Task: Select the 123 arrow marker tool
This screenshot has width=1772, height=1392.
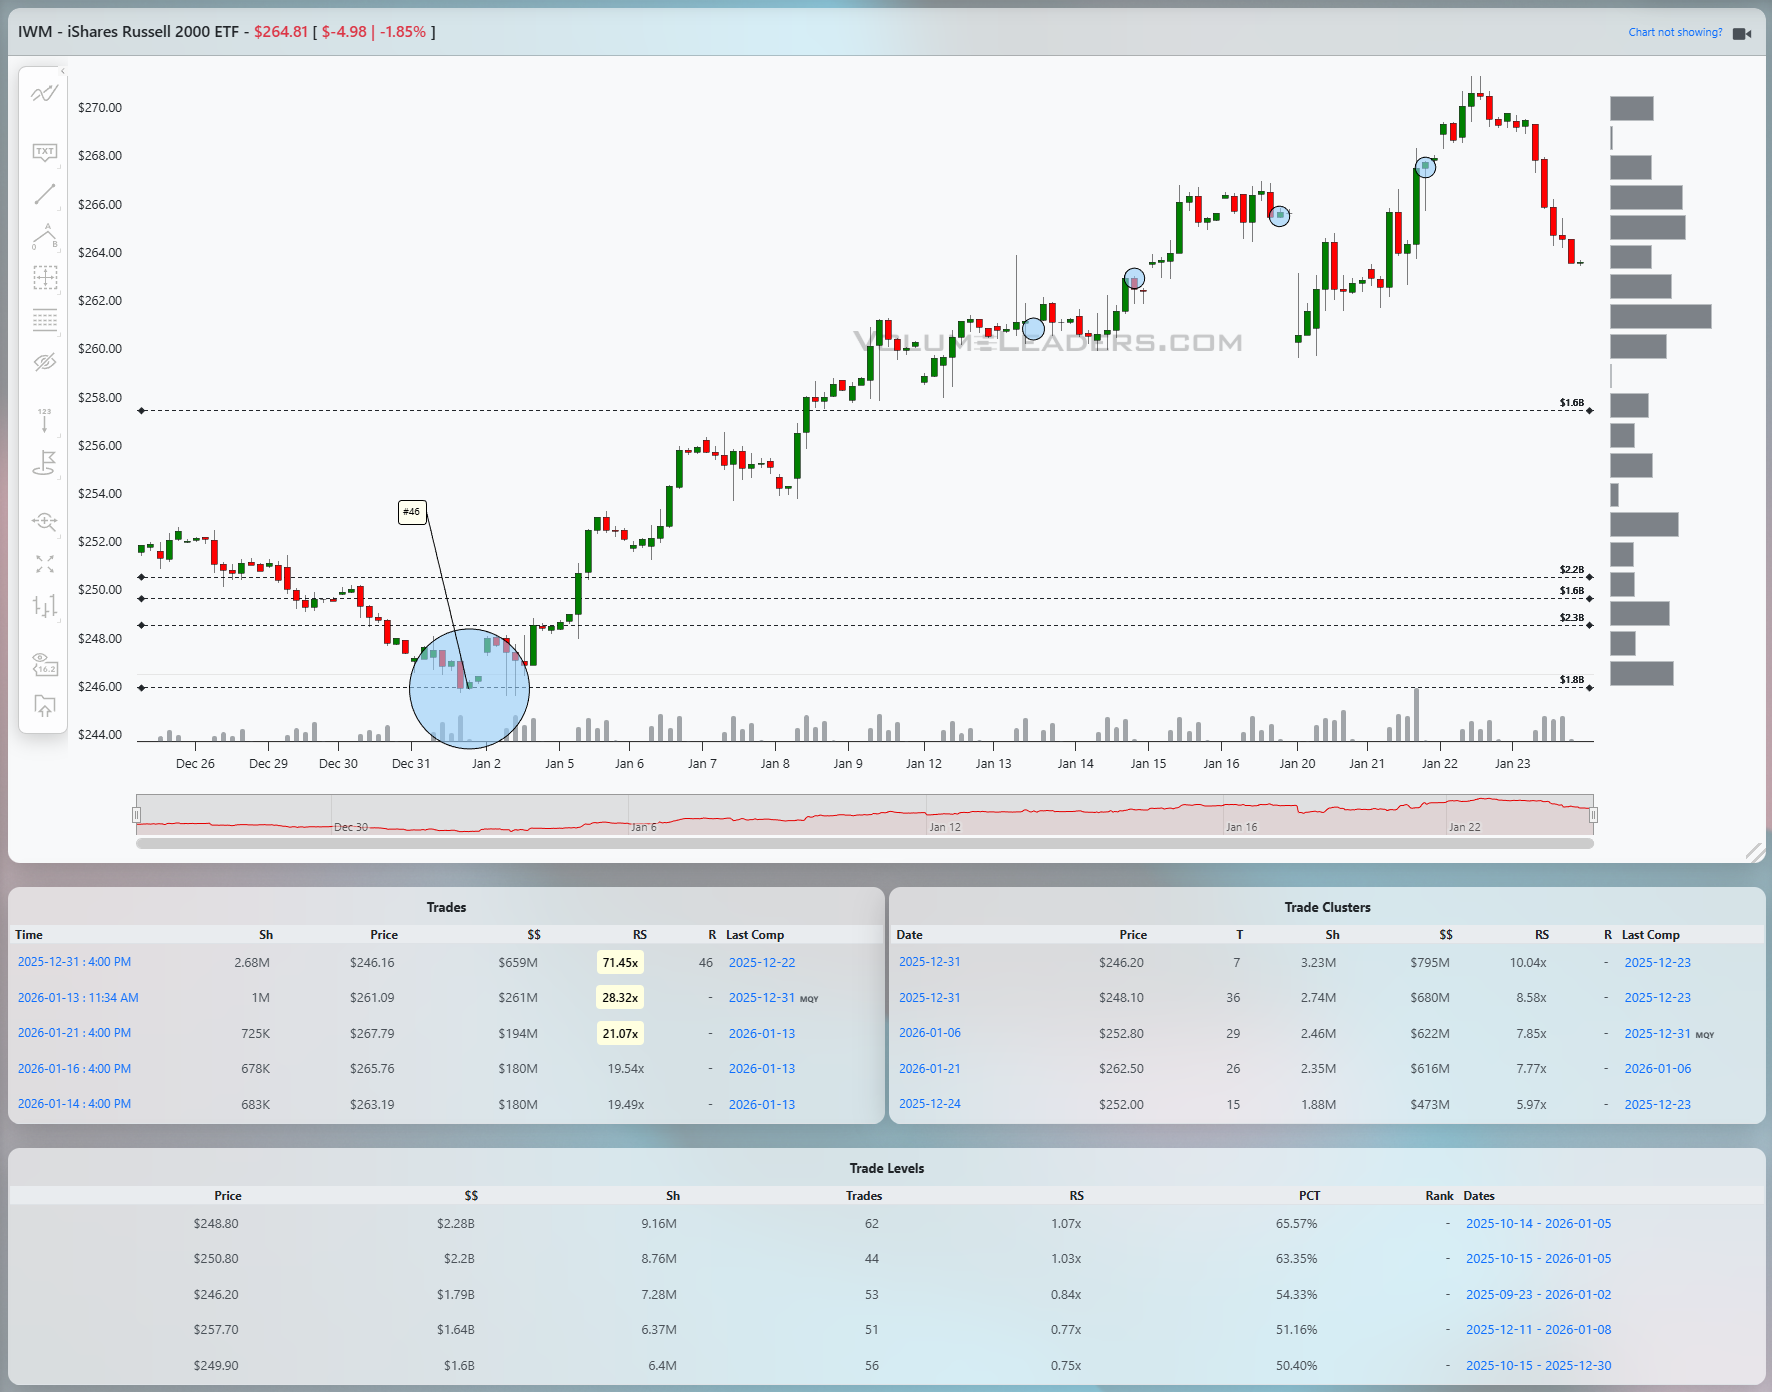Action: [x=44, y=420]
